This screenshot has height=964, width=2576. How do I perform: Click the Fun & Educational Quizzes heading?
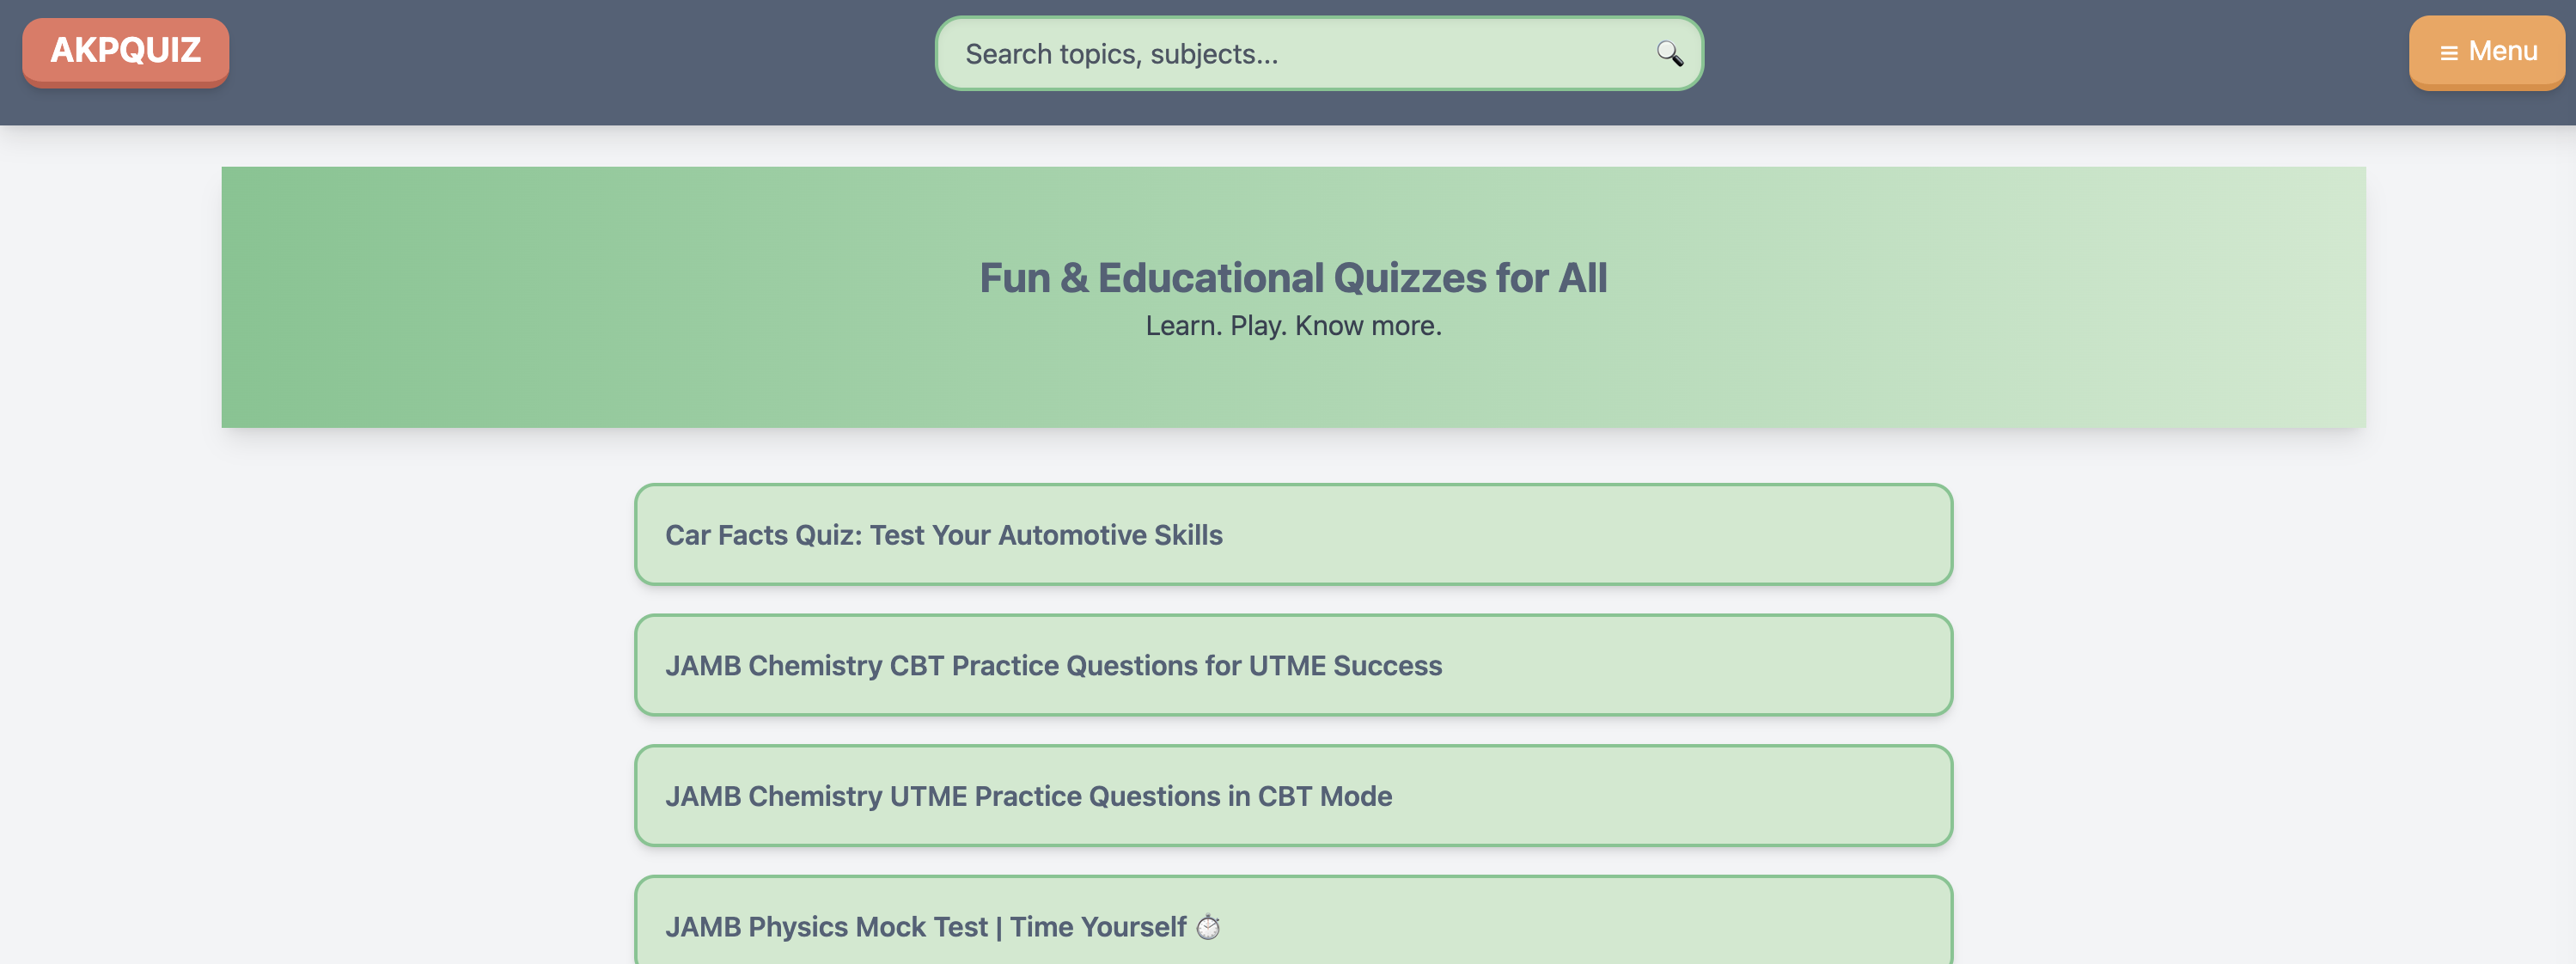pos(1293,278)
